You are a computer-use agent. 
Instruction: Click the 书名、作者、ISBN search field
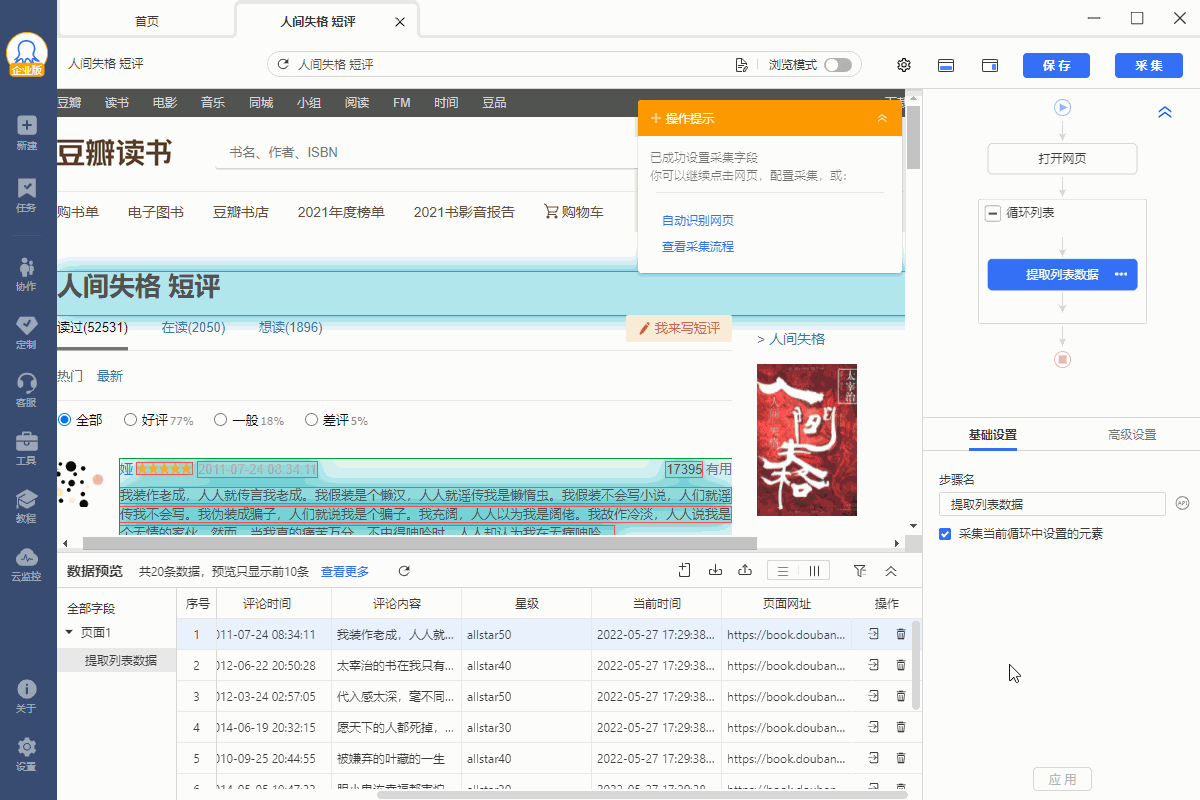click(x=424, y=152)
